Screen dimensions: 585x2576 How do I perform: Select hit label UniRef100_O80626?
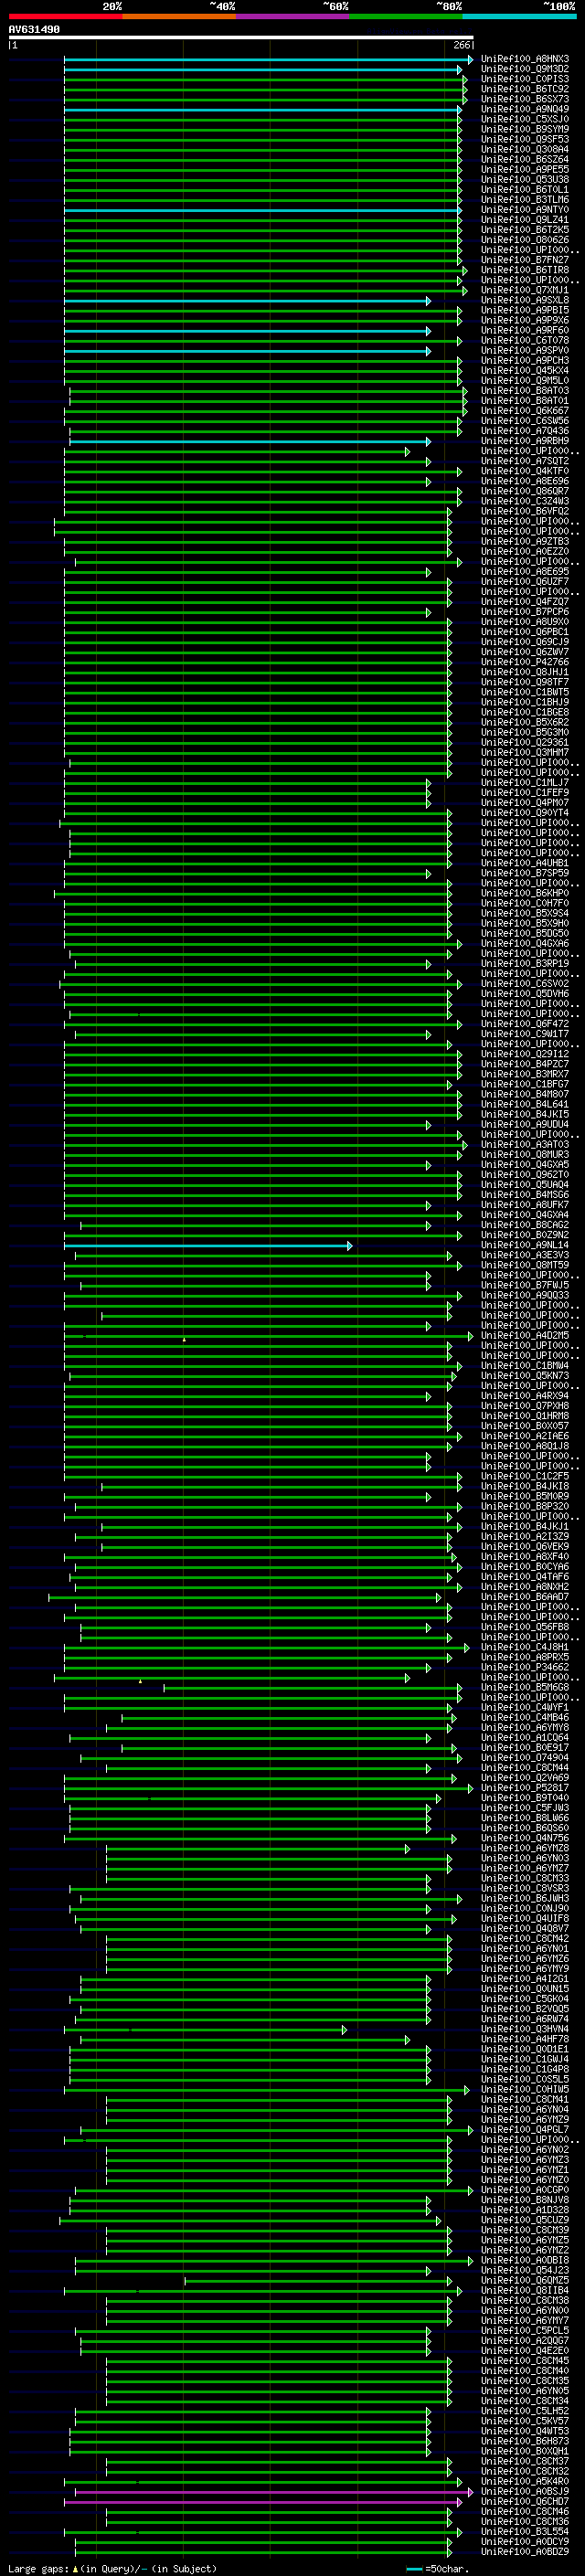click(525, 240)
